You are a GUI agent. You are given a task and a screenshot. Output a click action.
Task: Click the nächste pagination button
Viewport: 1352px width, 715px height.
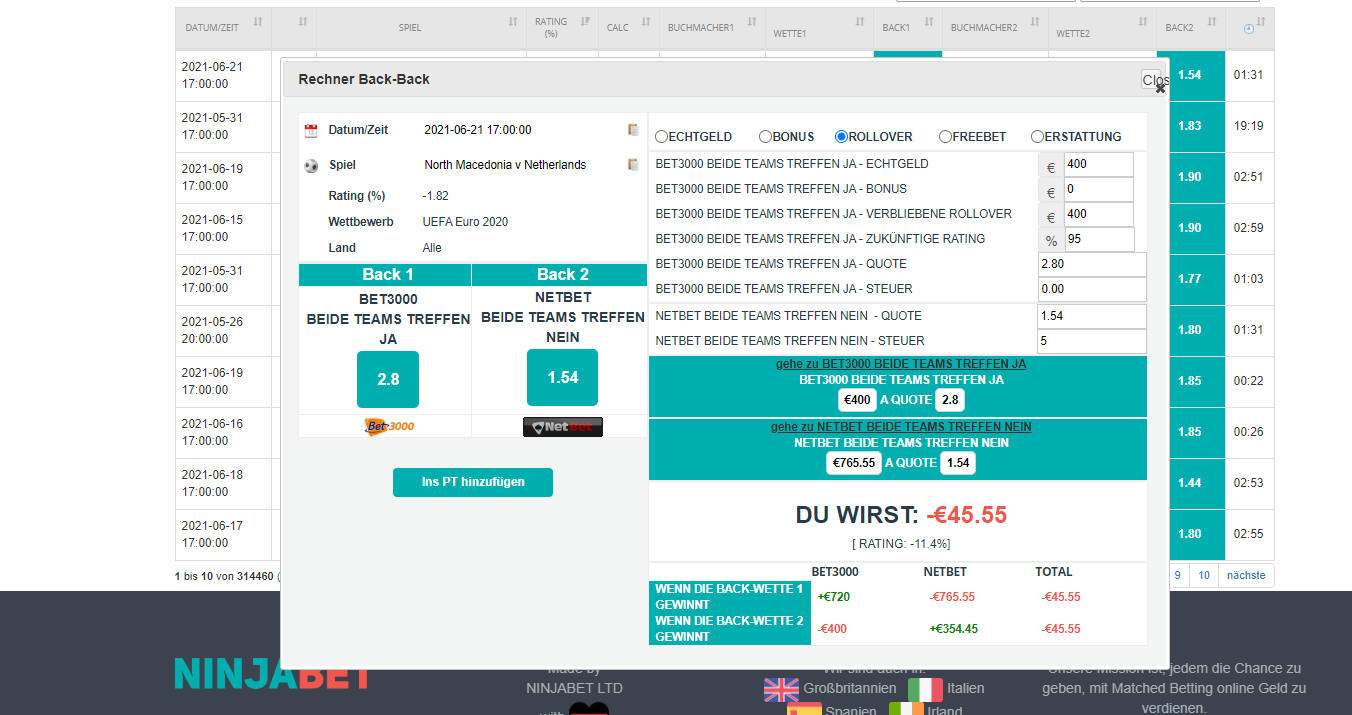pos(1246,575)
